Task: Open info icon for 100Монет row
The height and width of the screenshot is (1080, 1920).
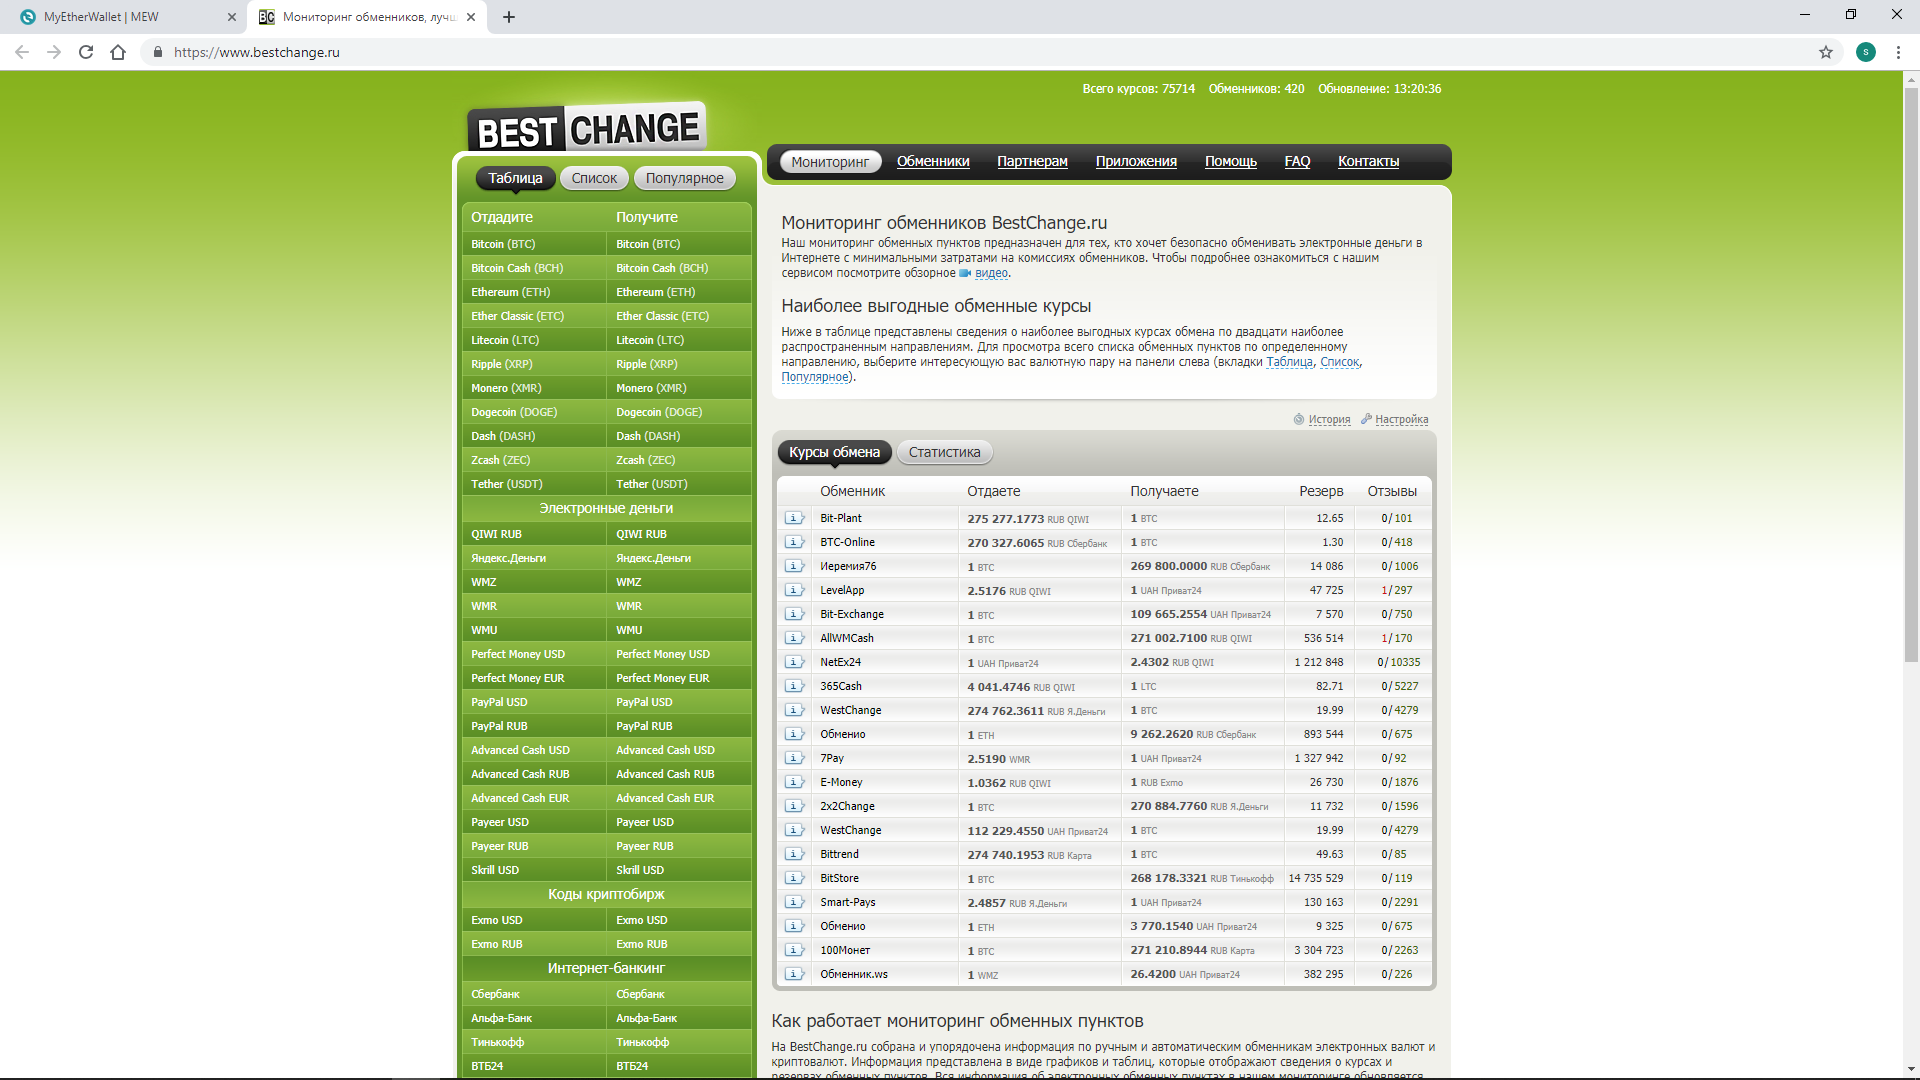Action: click(795, 950)
